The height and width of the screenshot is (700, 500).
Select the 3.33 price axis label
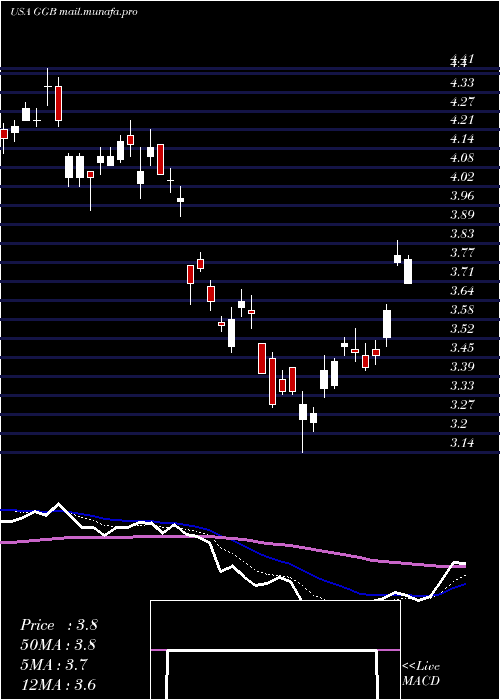coord(462,385)
